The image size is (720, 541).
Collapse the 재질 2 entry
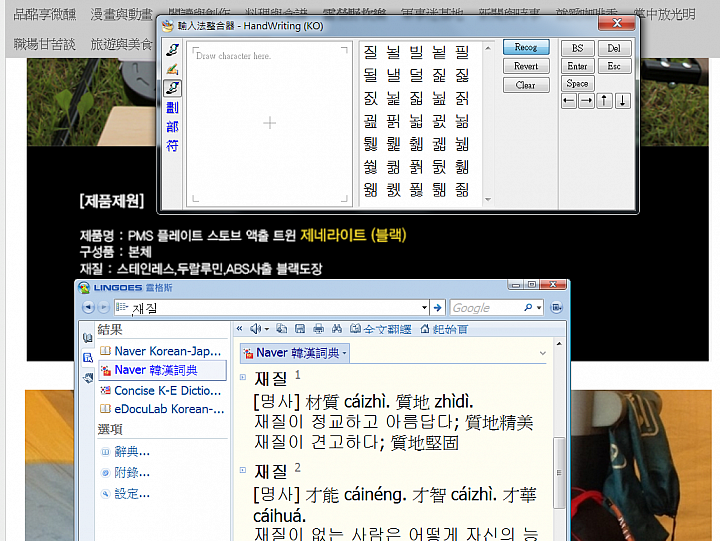pos(243,470)
